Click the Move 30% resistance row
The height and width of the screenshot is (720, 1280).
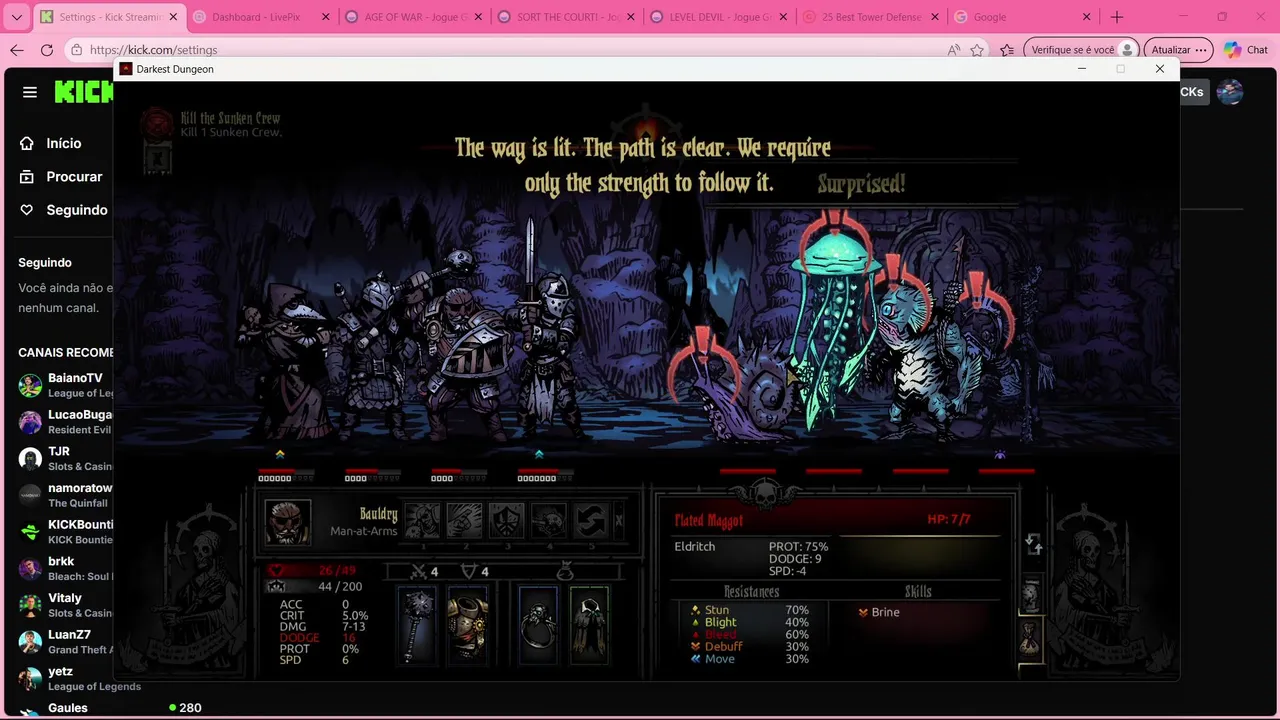750,659
